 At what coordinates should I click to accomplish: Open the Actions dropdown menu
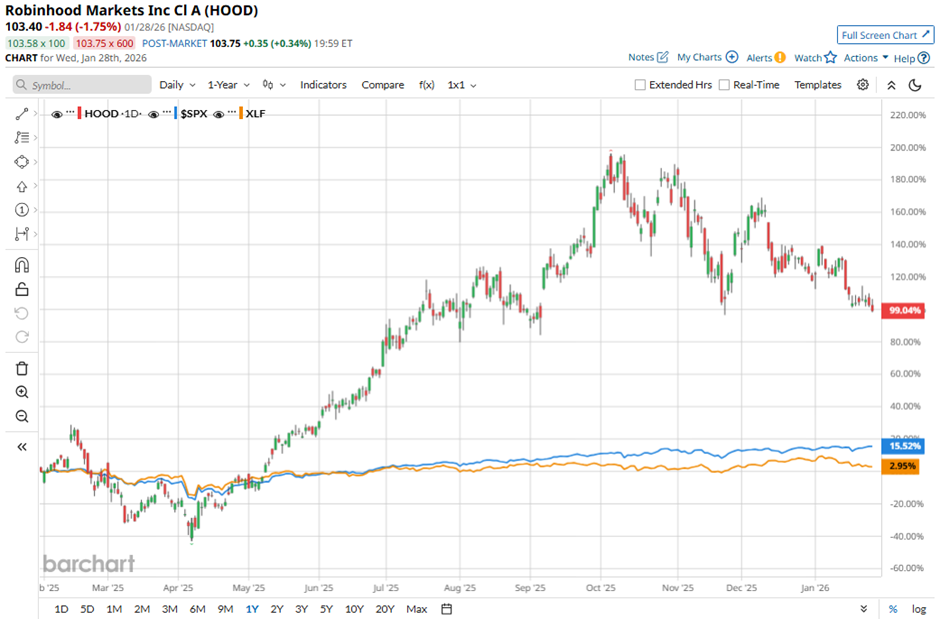[865, 58]
